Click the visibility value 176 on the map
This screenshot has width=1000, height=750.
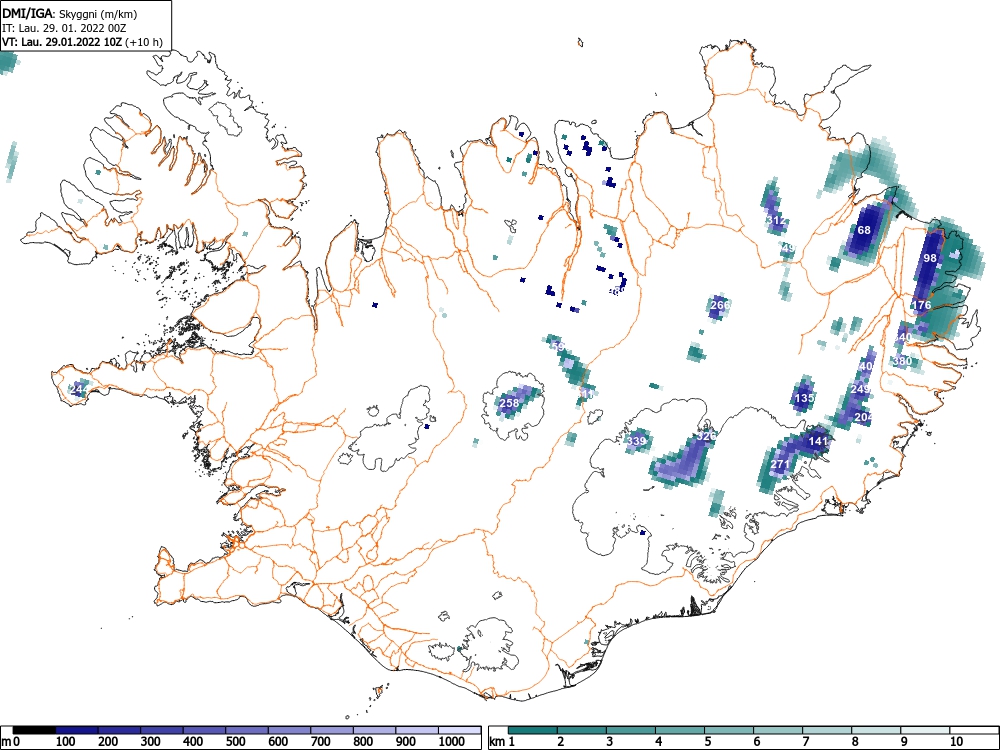coord(922,305)
